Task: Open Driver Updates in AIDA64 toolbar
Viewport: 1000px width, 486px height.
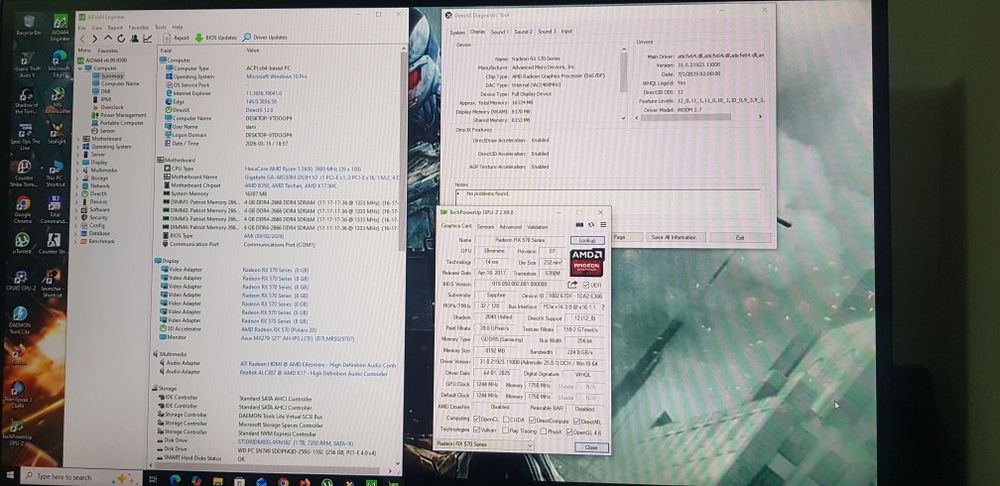Action: pos(265,38)
